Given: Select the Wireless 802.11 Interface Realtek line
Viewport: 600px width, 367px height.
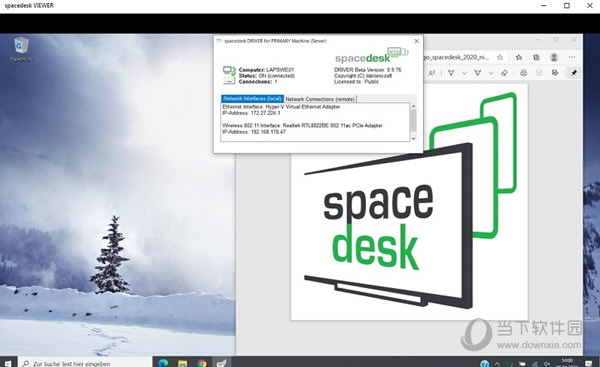Looking at the screenshot, I should (x=302, y=126).
